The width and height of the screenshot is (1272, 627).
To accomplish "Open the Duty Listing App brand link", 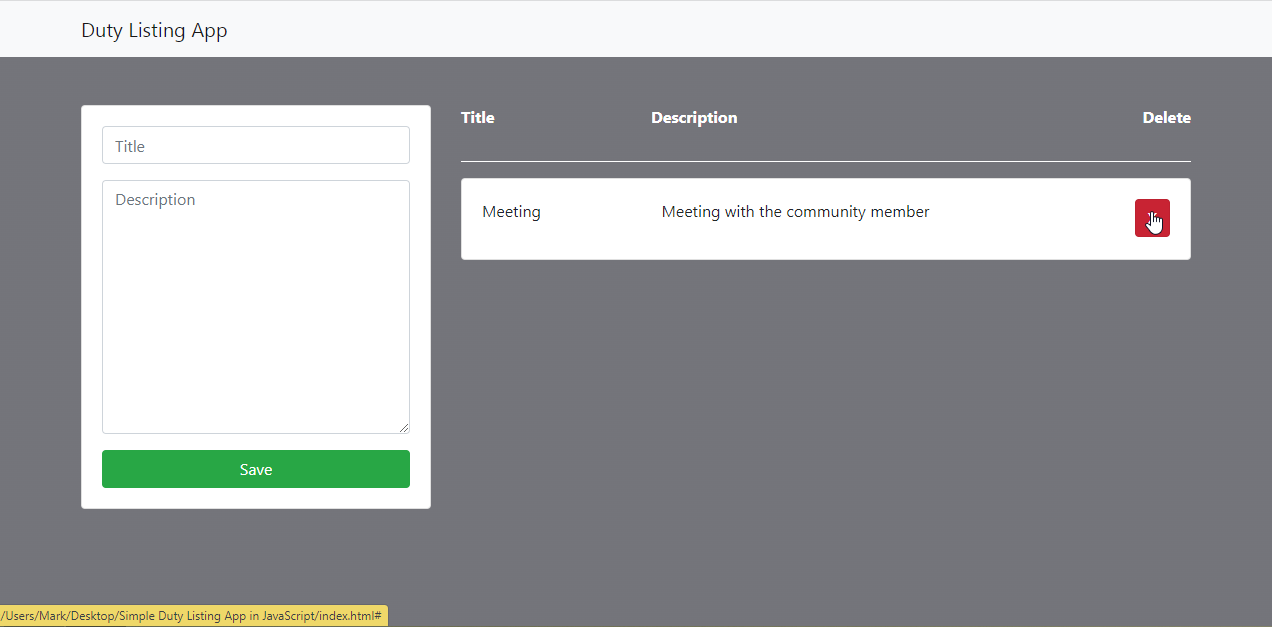I will [154, 30].
